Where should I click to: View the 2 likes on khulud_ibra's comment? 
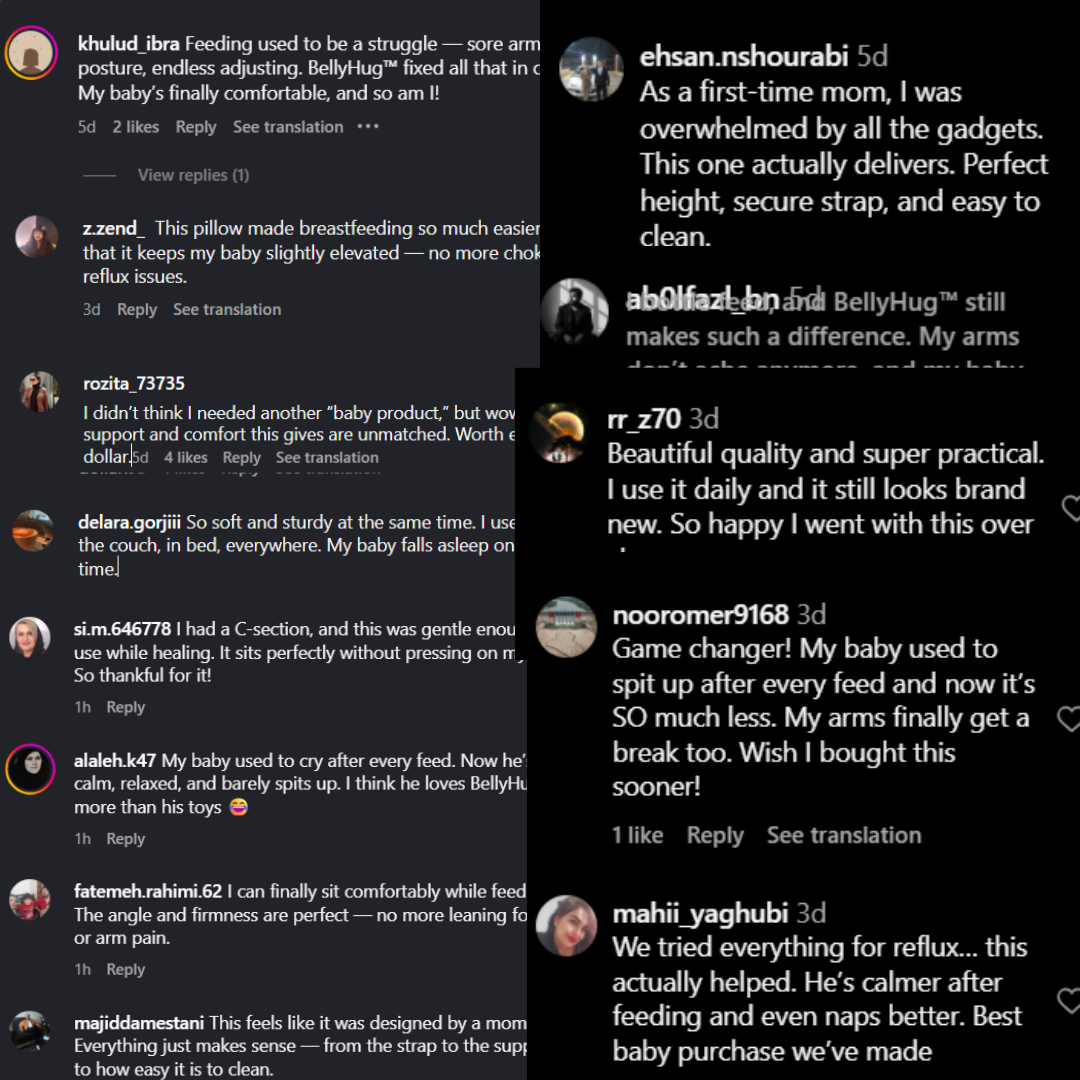136,127
